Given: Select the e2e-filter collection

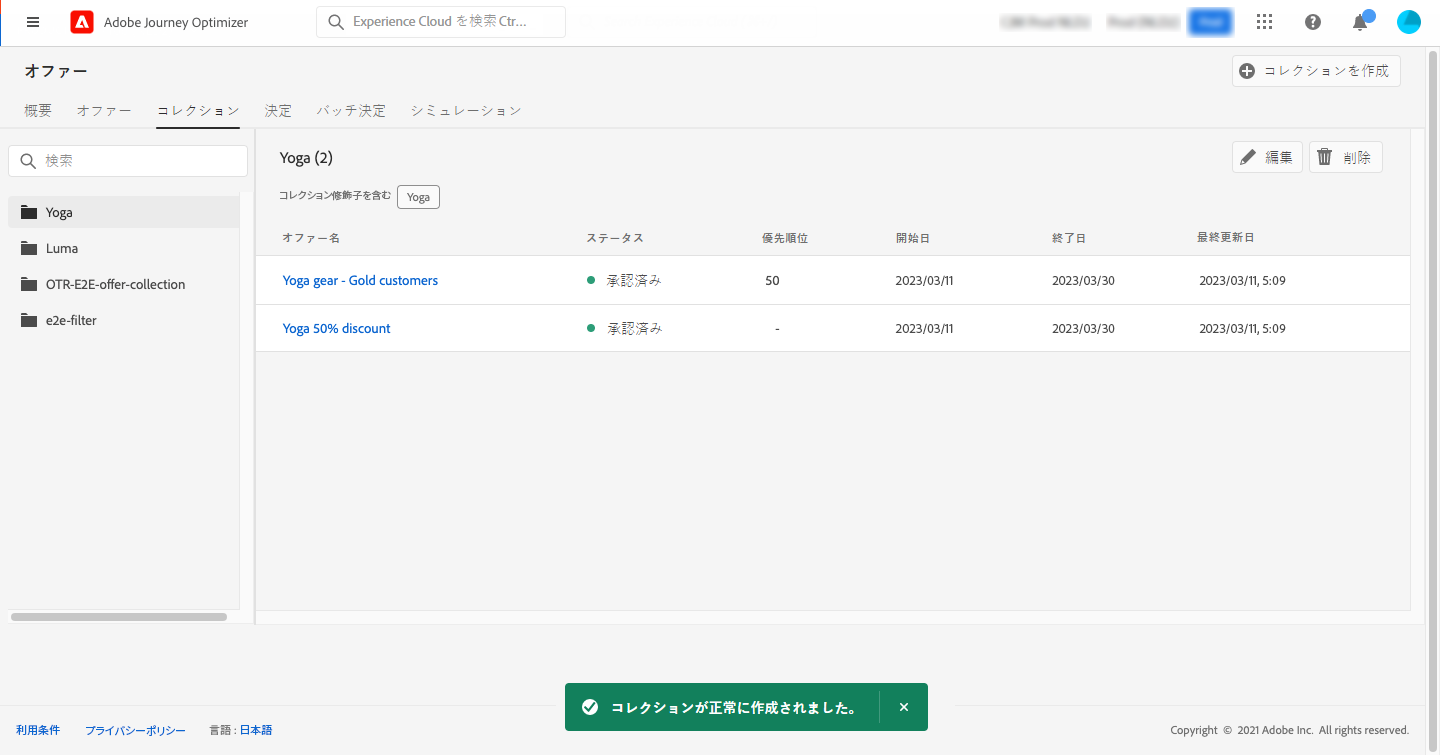Looking at the screenshot, I should [x=123, y=320].
